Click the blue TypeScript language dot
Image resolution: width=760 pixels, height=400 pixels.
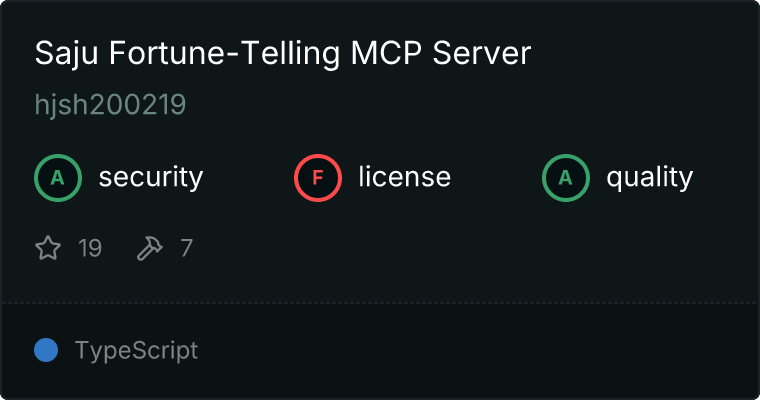46,350
